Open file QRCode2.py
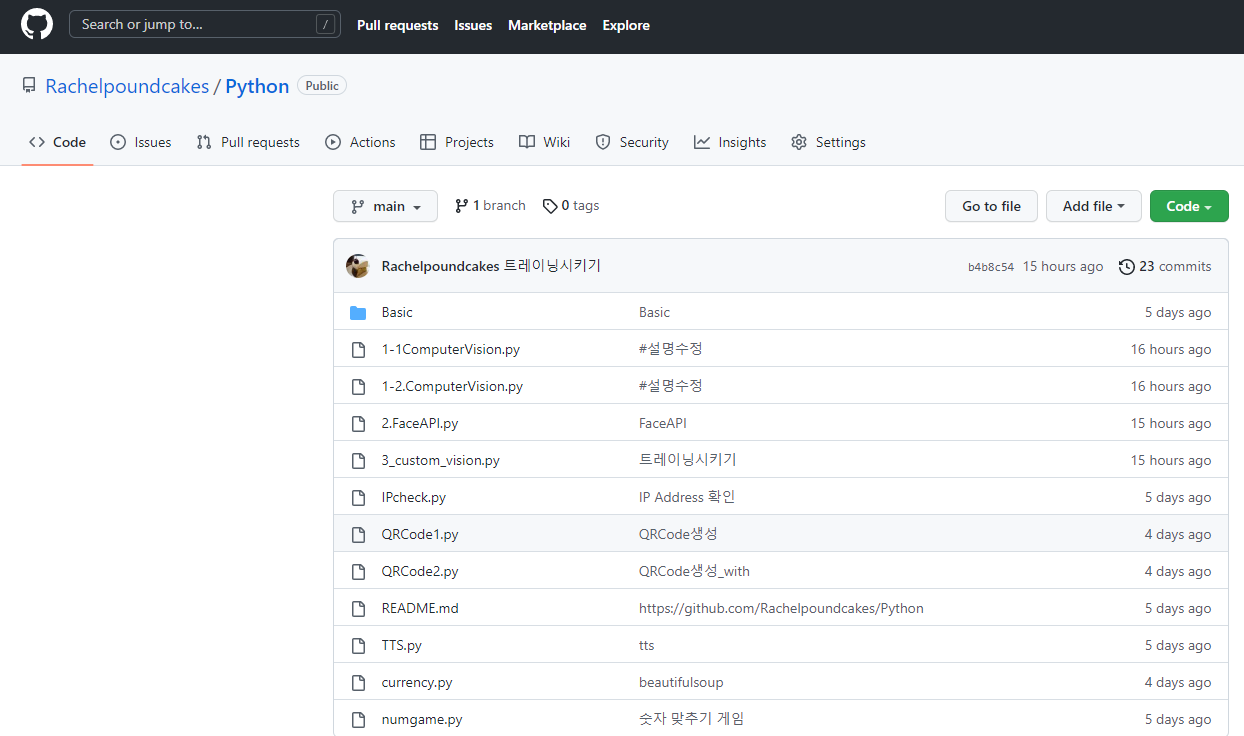This screenshot has width=1244, height=736. tap(420, 572)
